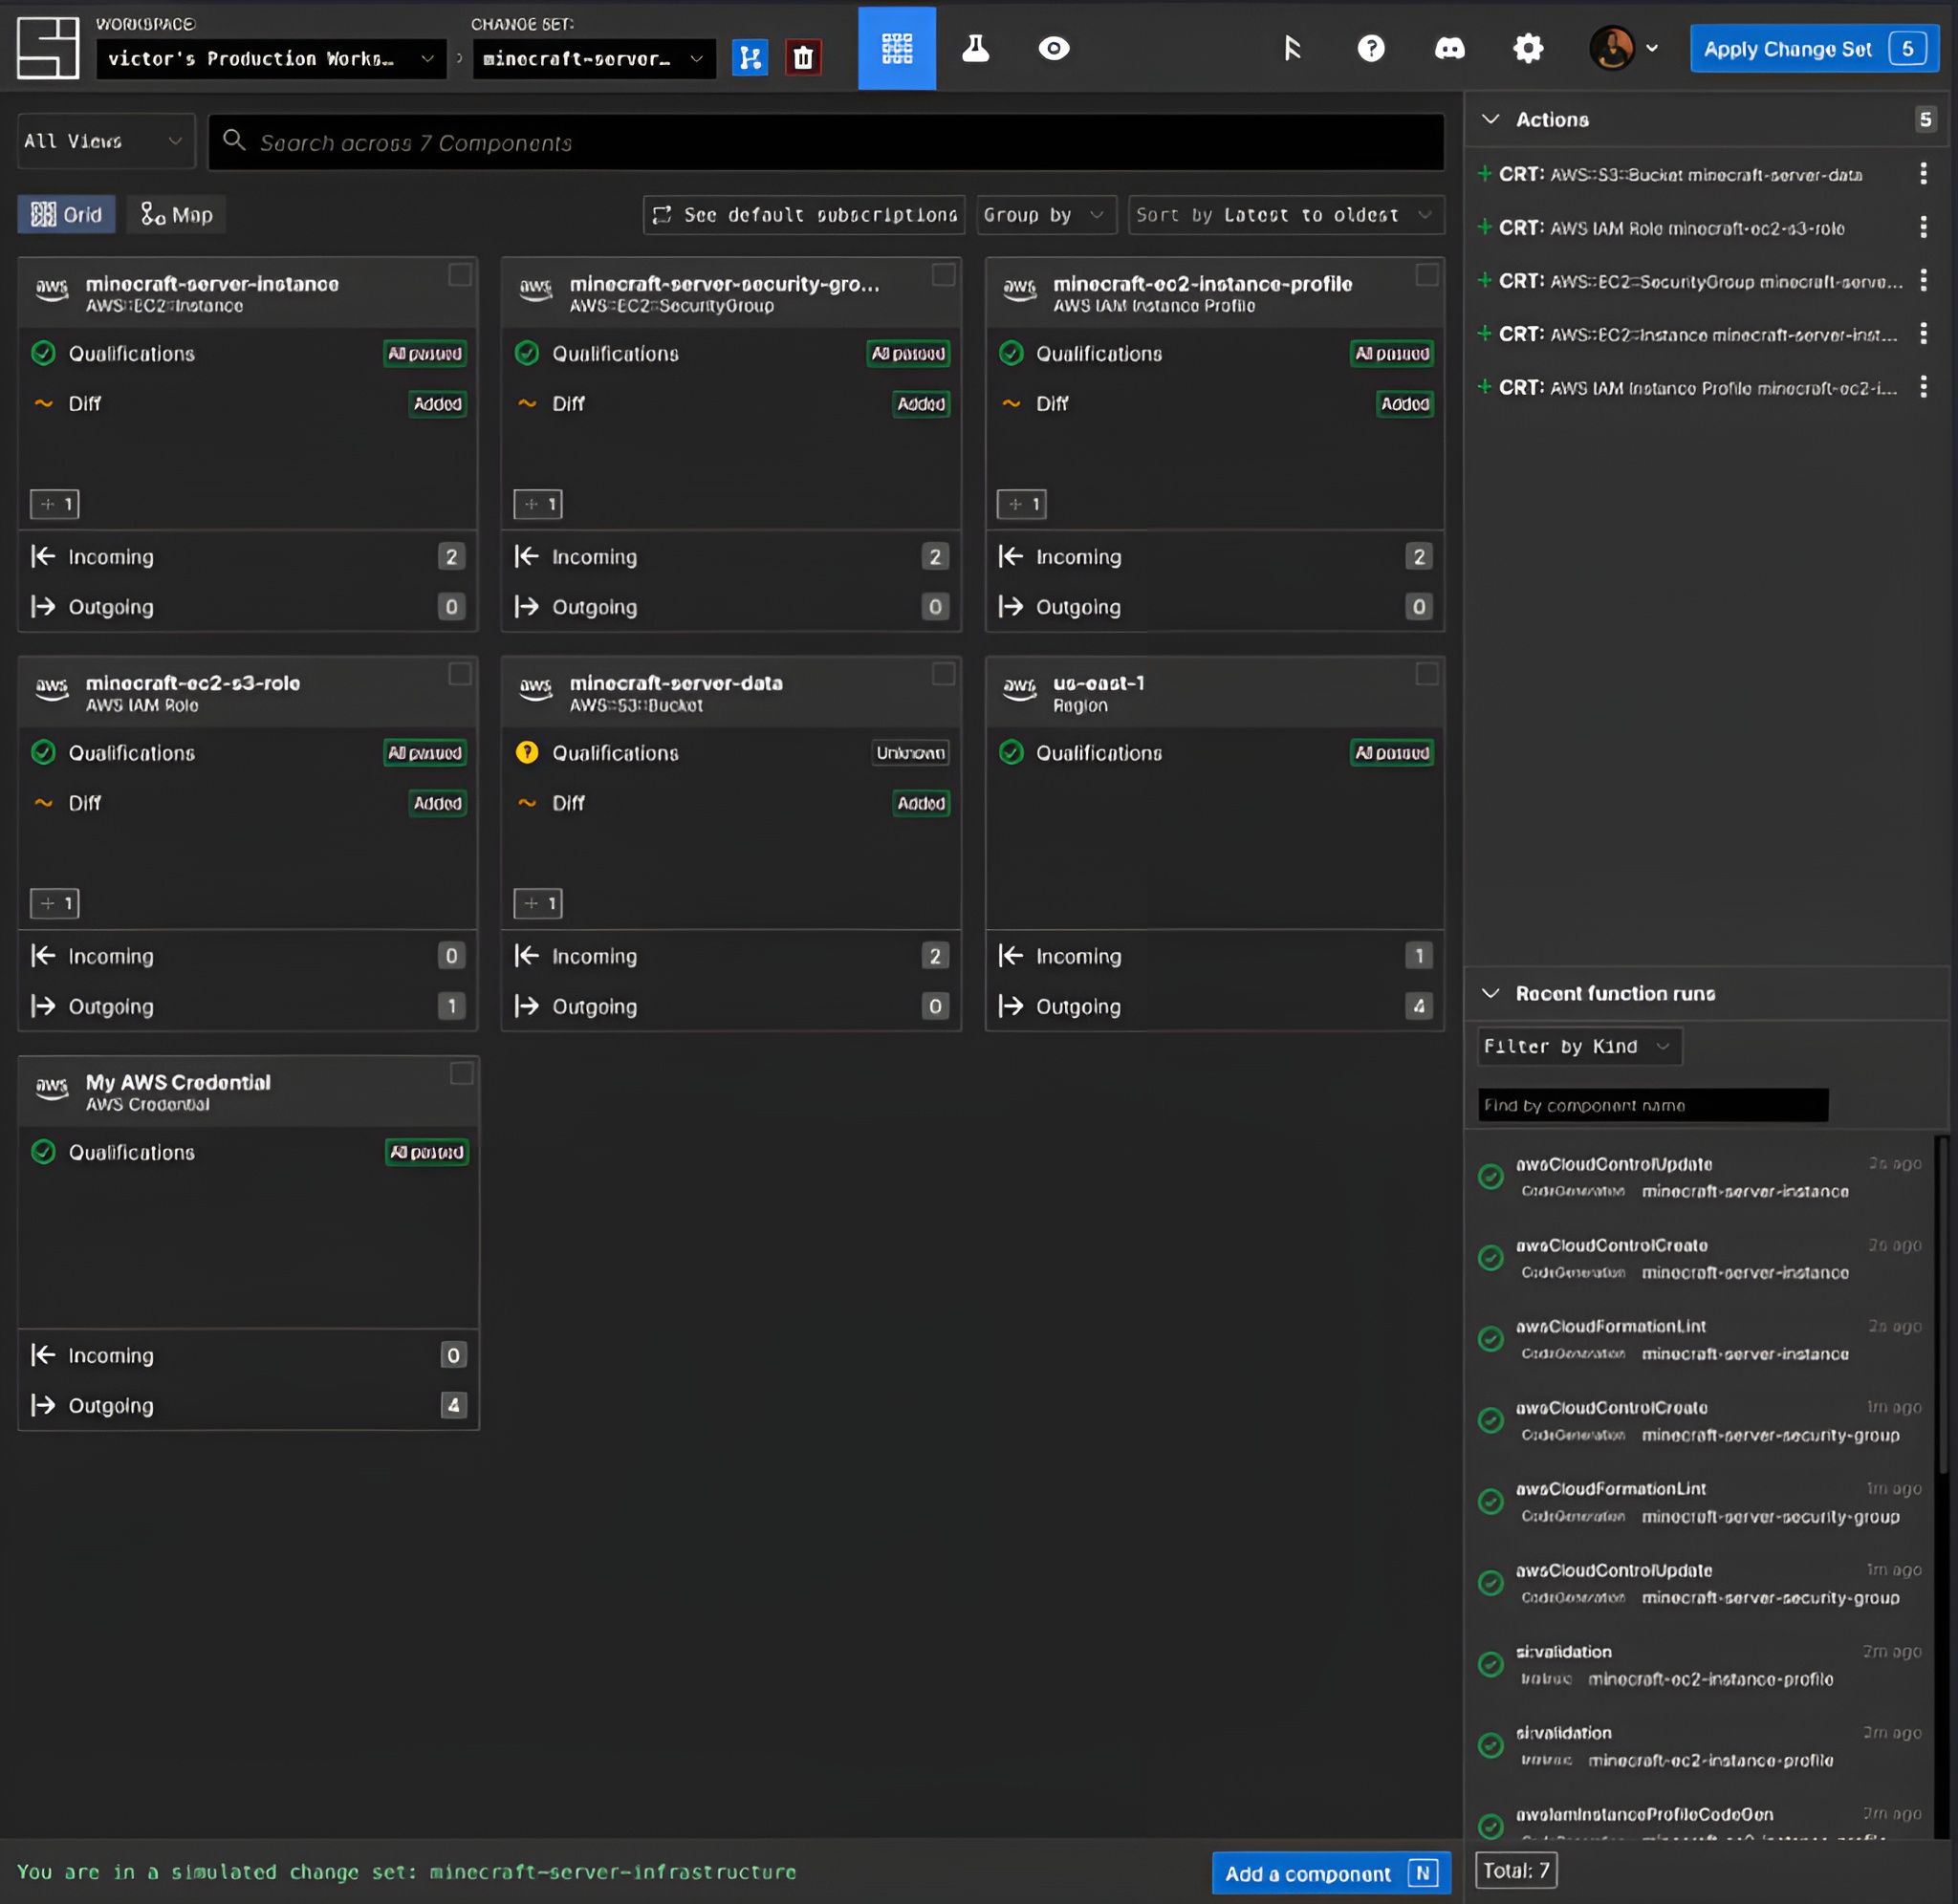Switch to the Grid tab

click(66, 215)
